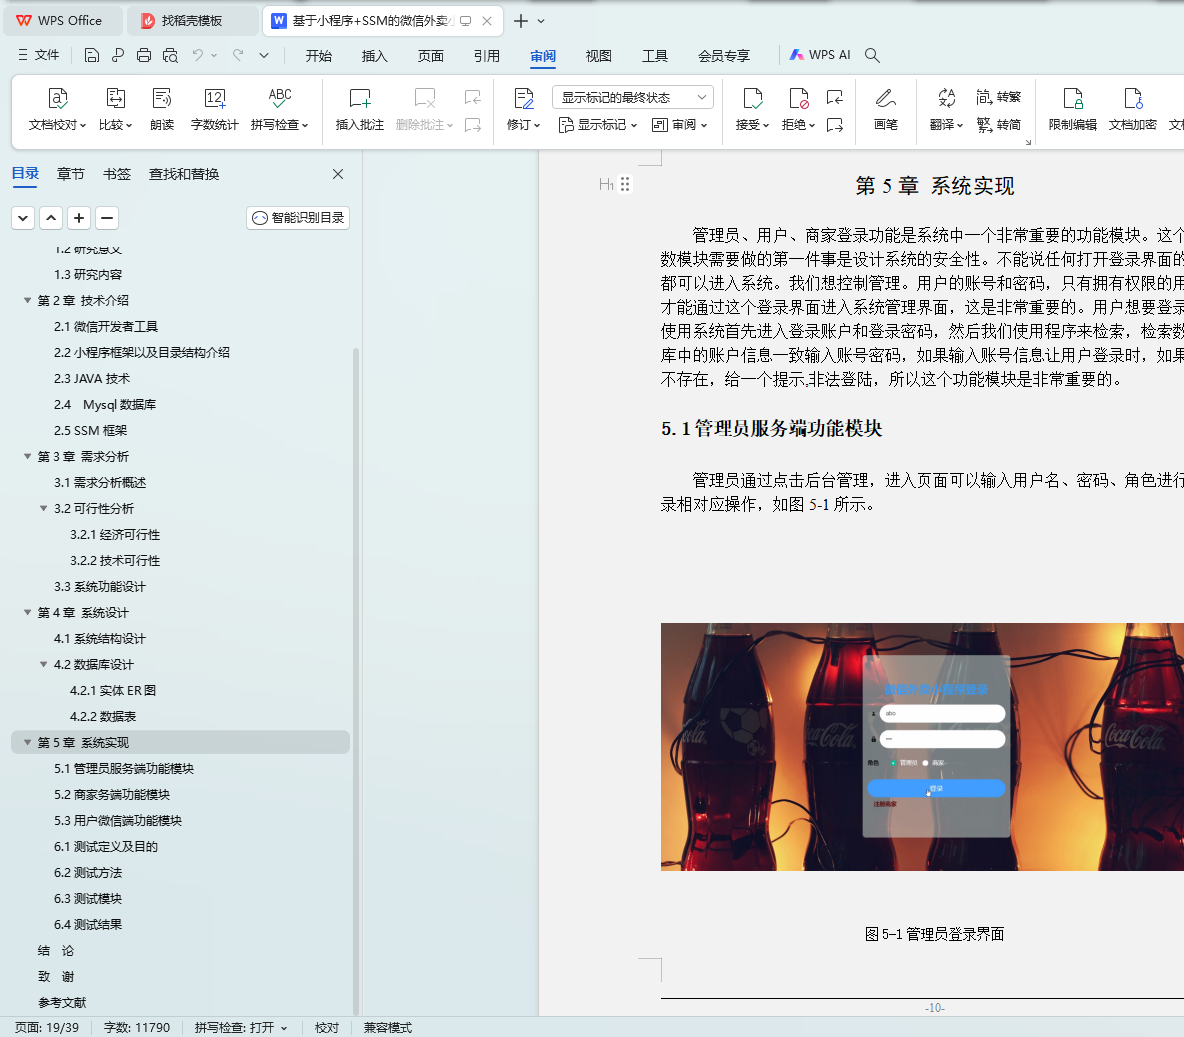Click the navigation pane scrollbar
This screenshot has height=1037, width=1184.
pyautogui.click(x=356, y=680)
